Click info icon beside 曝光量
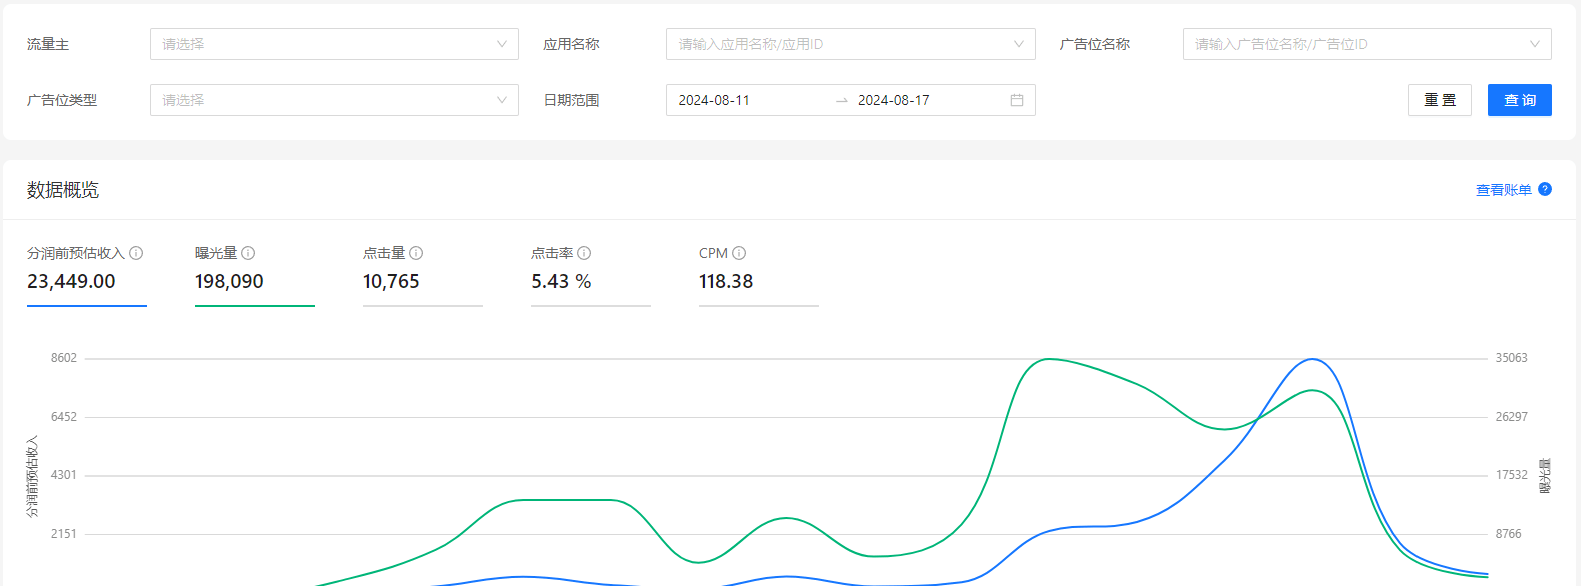Screen dimensions: 1581x586 [x=248, y=253]
